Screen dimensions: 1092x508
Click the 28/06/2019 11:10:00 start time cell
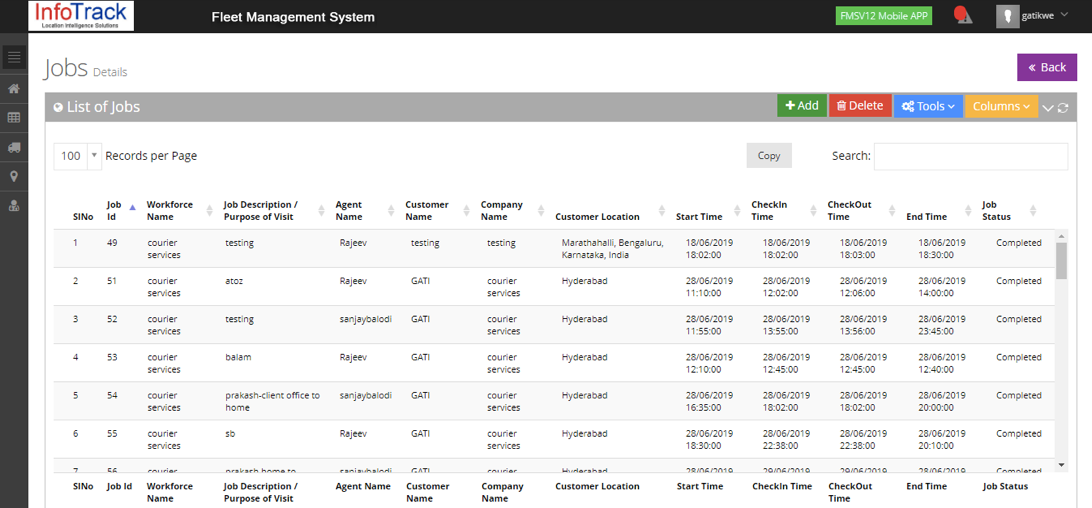(x=709, y=287)
